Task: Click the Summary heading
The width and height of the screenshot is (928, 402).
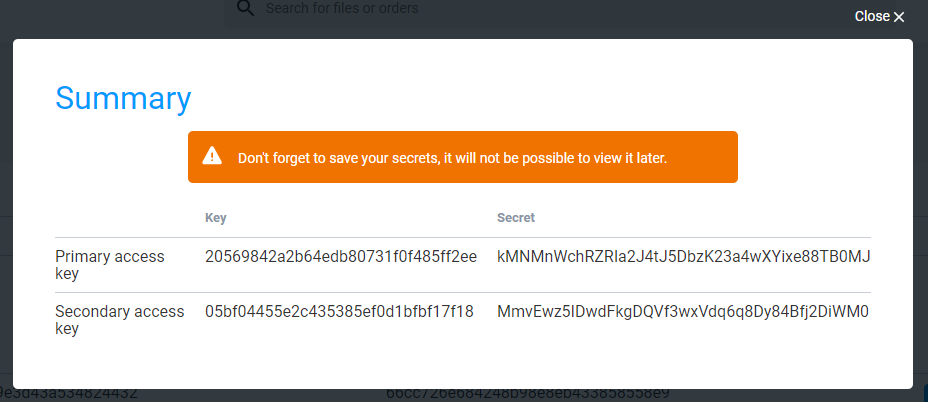Action: [x=123, y=98]
